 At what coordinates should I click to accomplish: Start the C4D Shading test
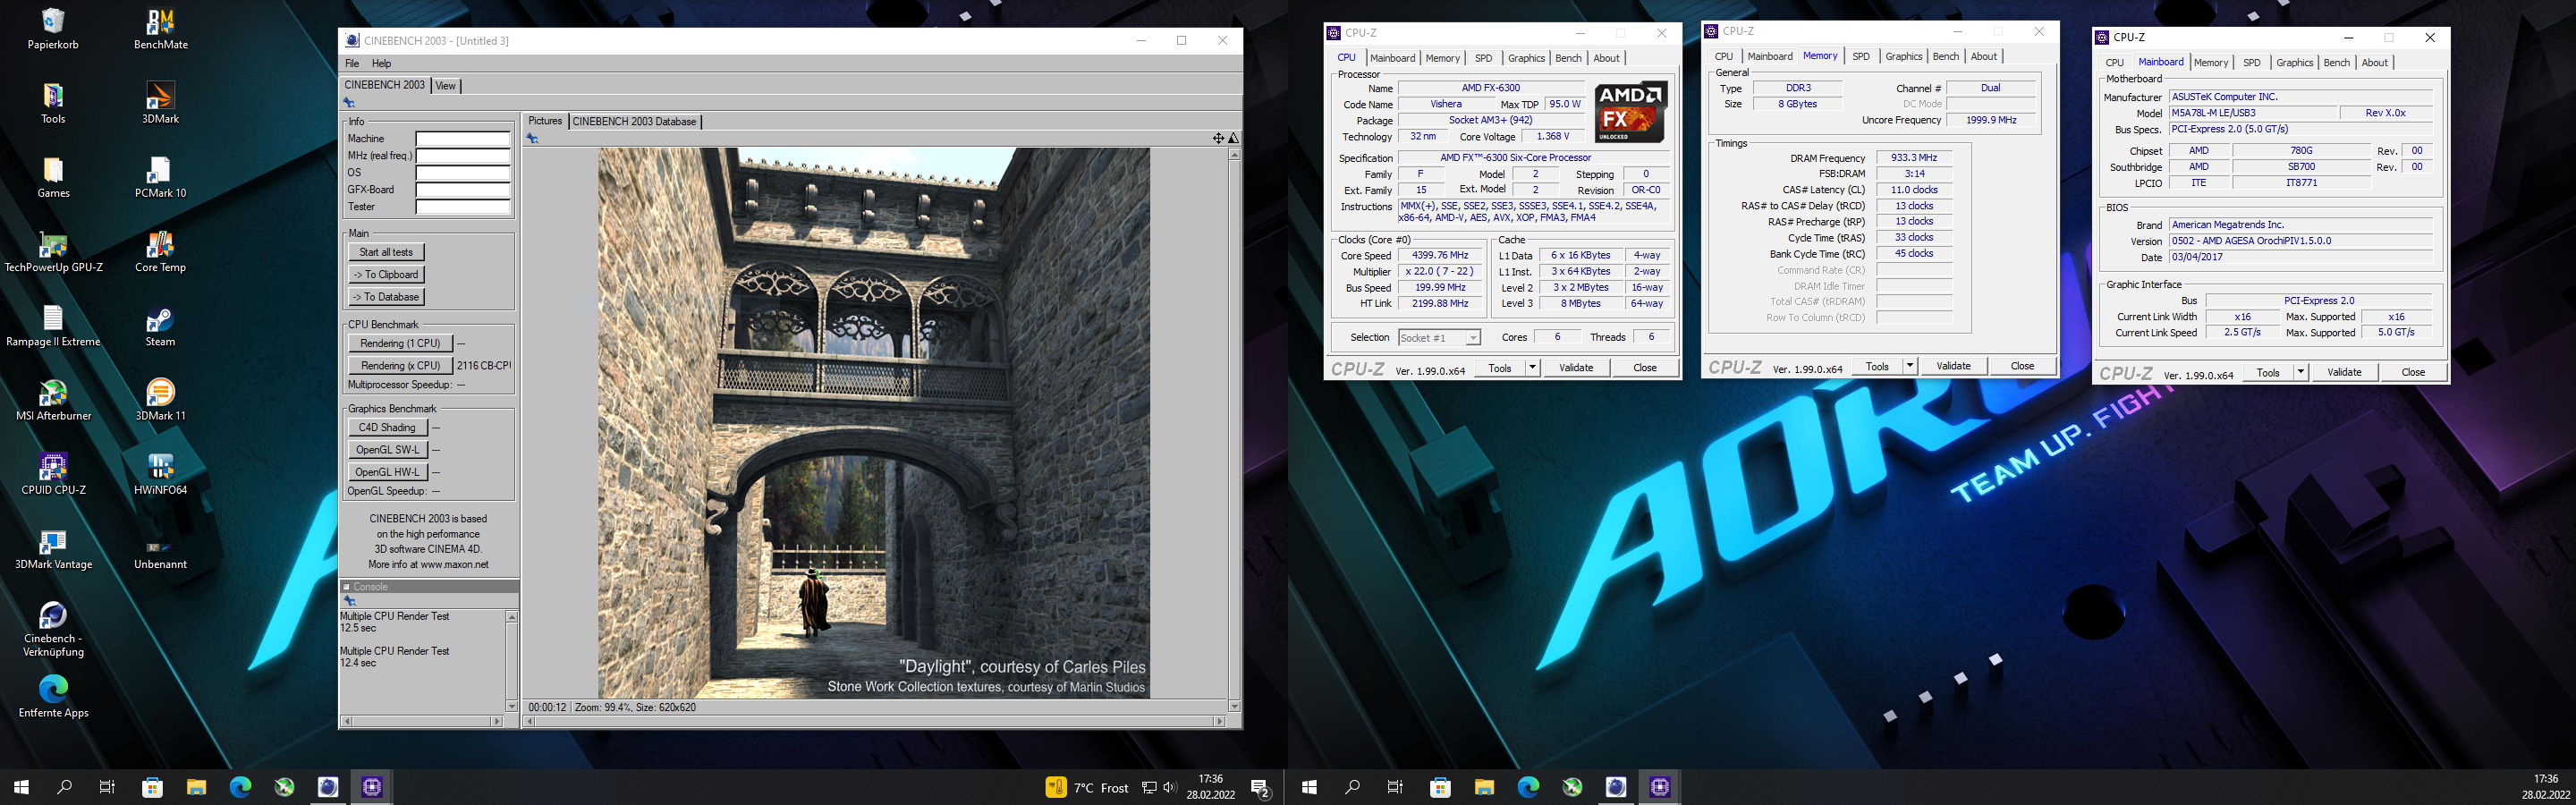point(387,427)
